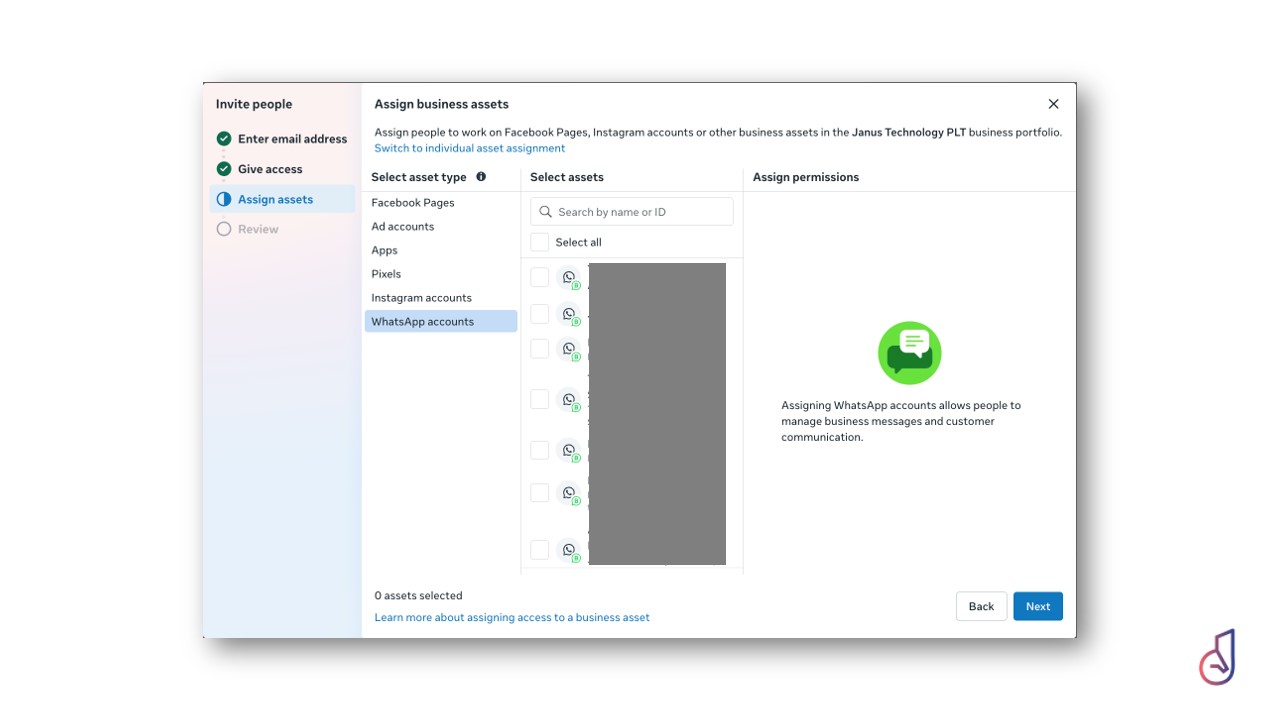The height and width of the screenshot is (720, 1280).
Task: Click the first WhatsApp account icon in the list
Action: (x=569, y=278)
